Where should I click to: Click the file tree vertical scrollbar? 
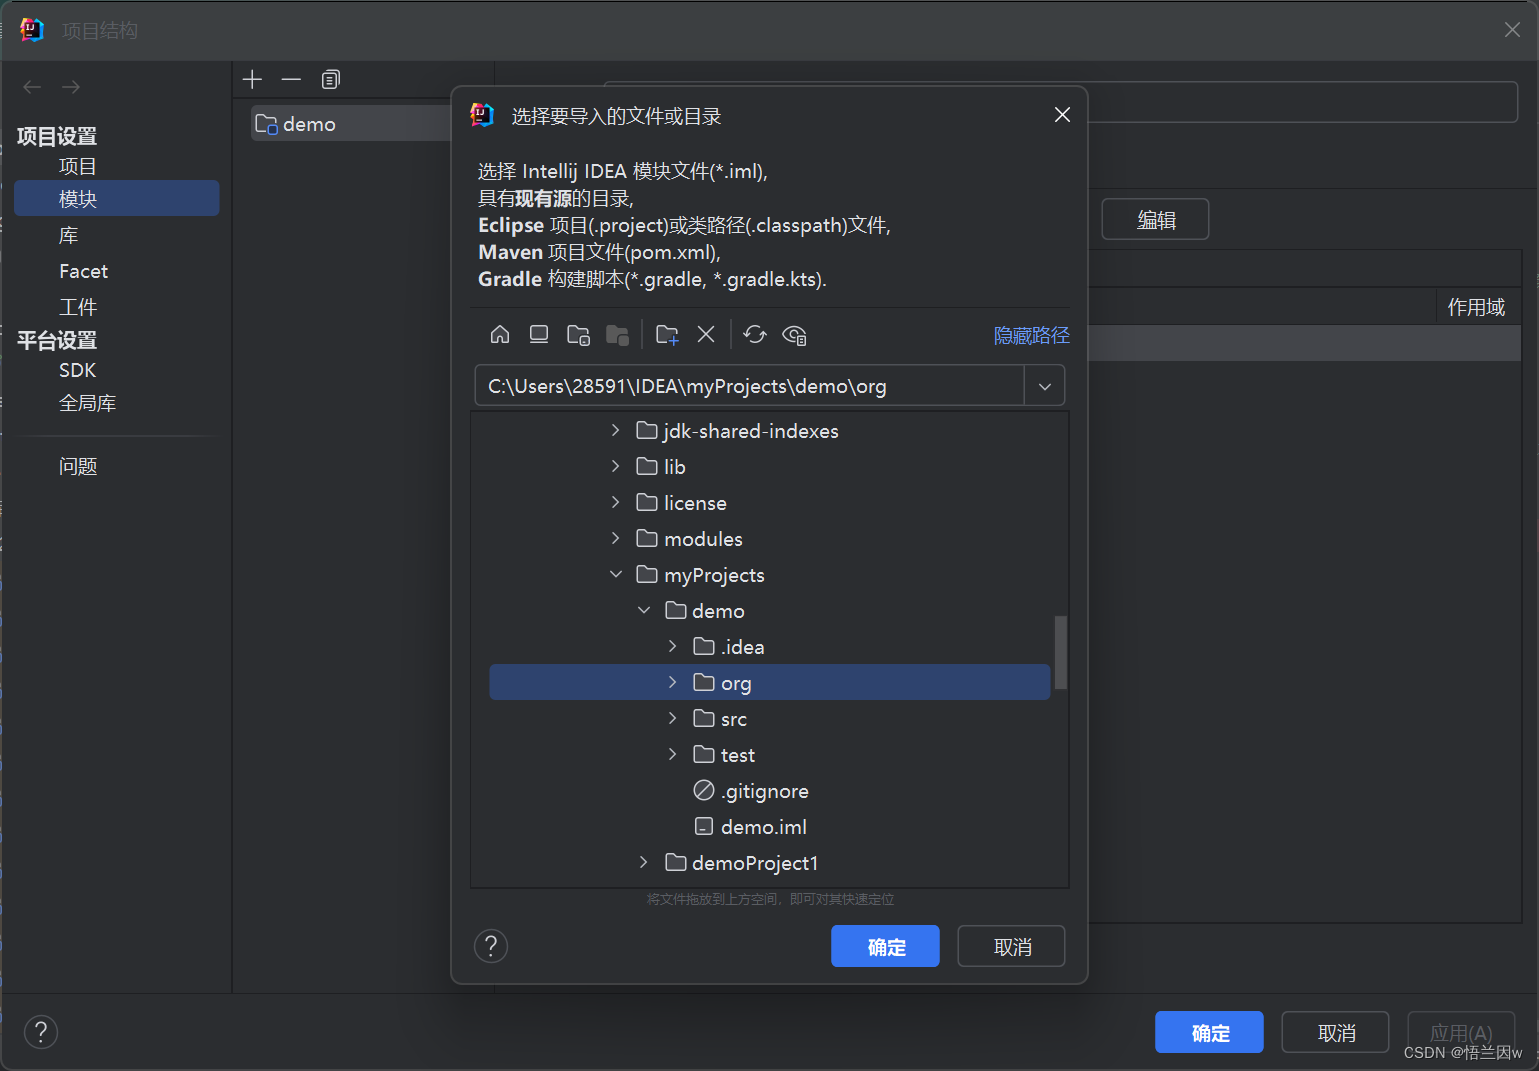click(1060, 652)
